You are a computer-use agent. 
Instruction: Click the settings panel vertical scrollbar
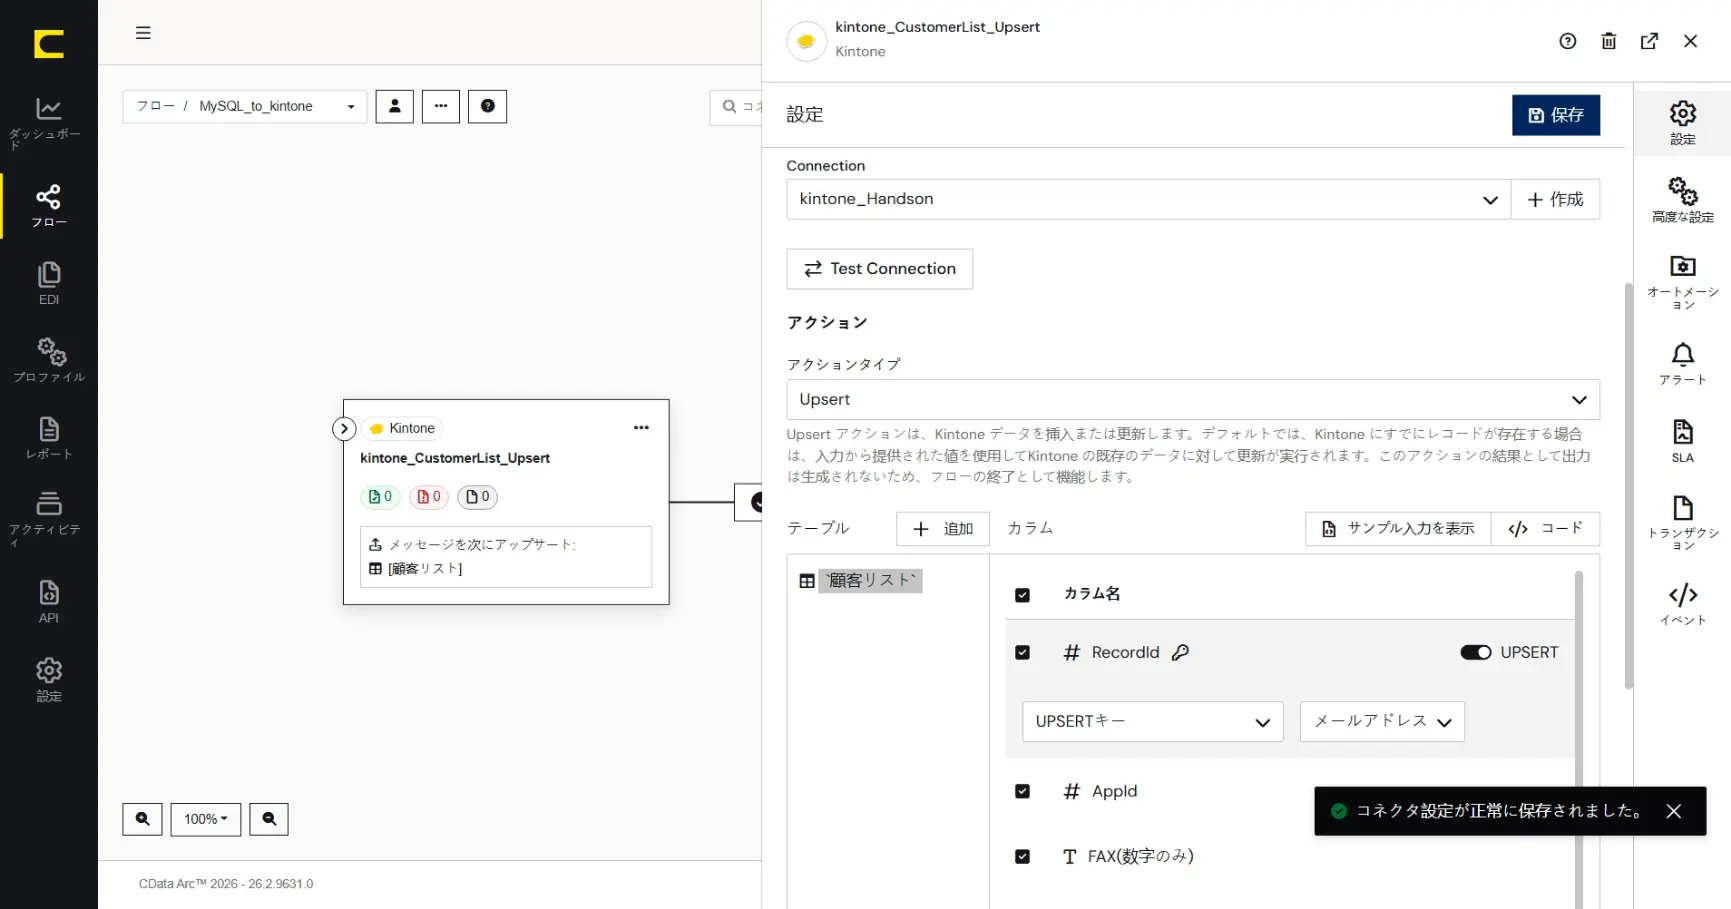tap(1628, 486)
